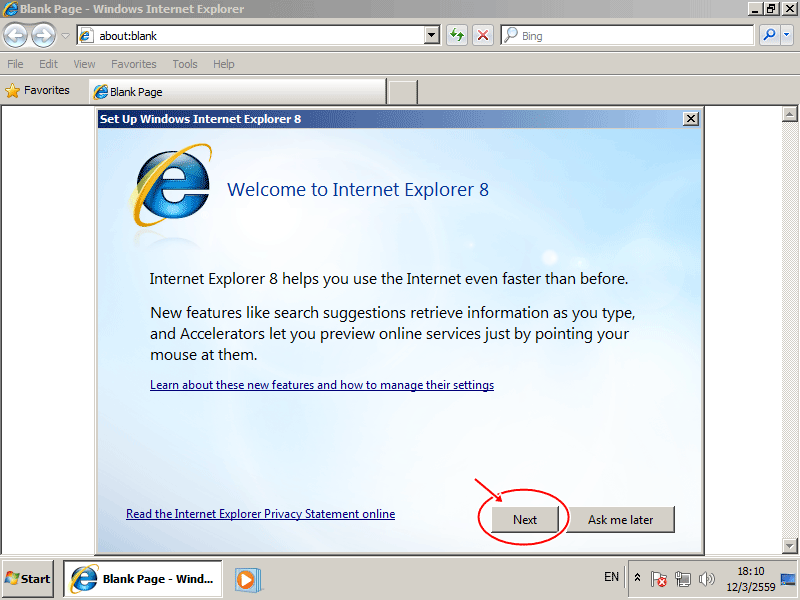The image size is (800, 600).
Task: Open the Favorites menu
Action: 134,64
